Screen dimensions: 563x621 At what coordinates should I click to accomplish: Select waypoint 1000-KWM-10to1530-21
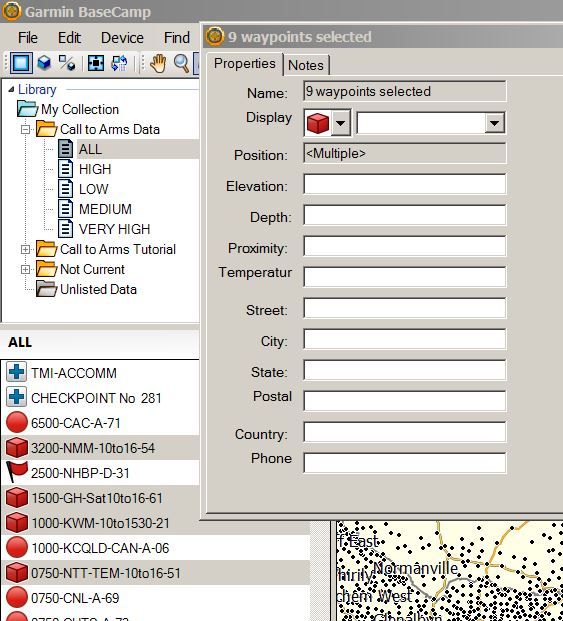click(x=101, y=523)
